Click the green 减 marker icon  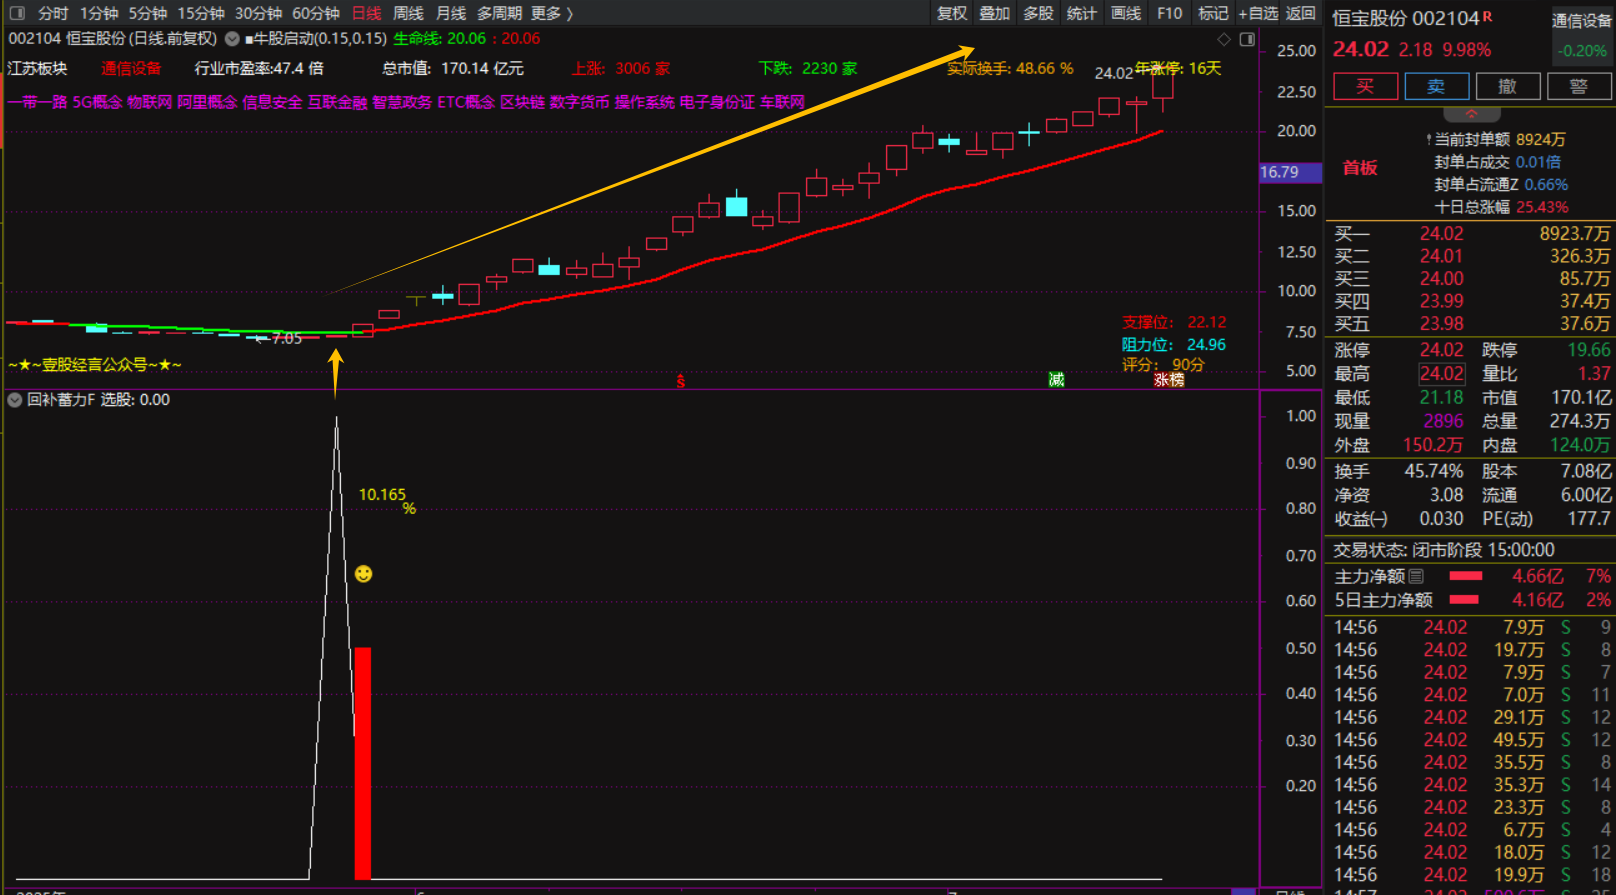click(1056, 379)
